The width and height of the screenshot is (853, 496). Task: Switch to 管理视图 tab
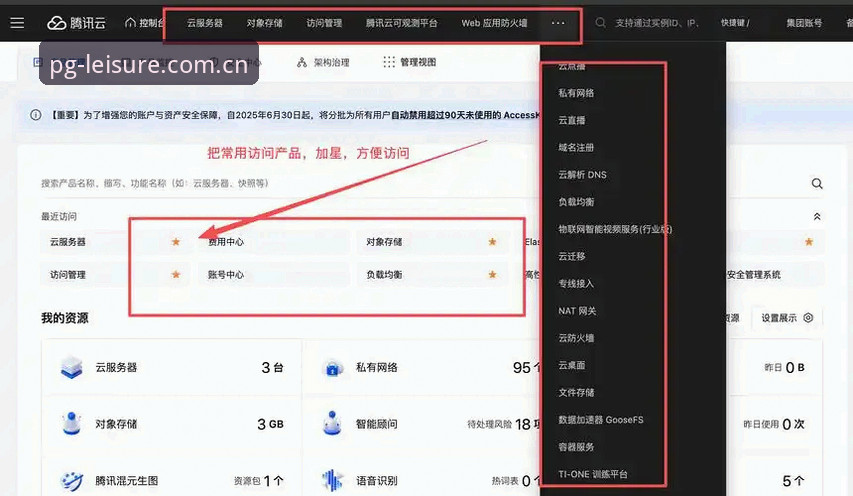coord(410,62)
